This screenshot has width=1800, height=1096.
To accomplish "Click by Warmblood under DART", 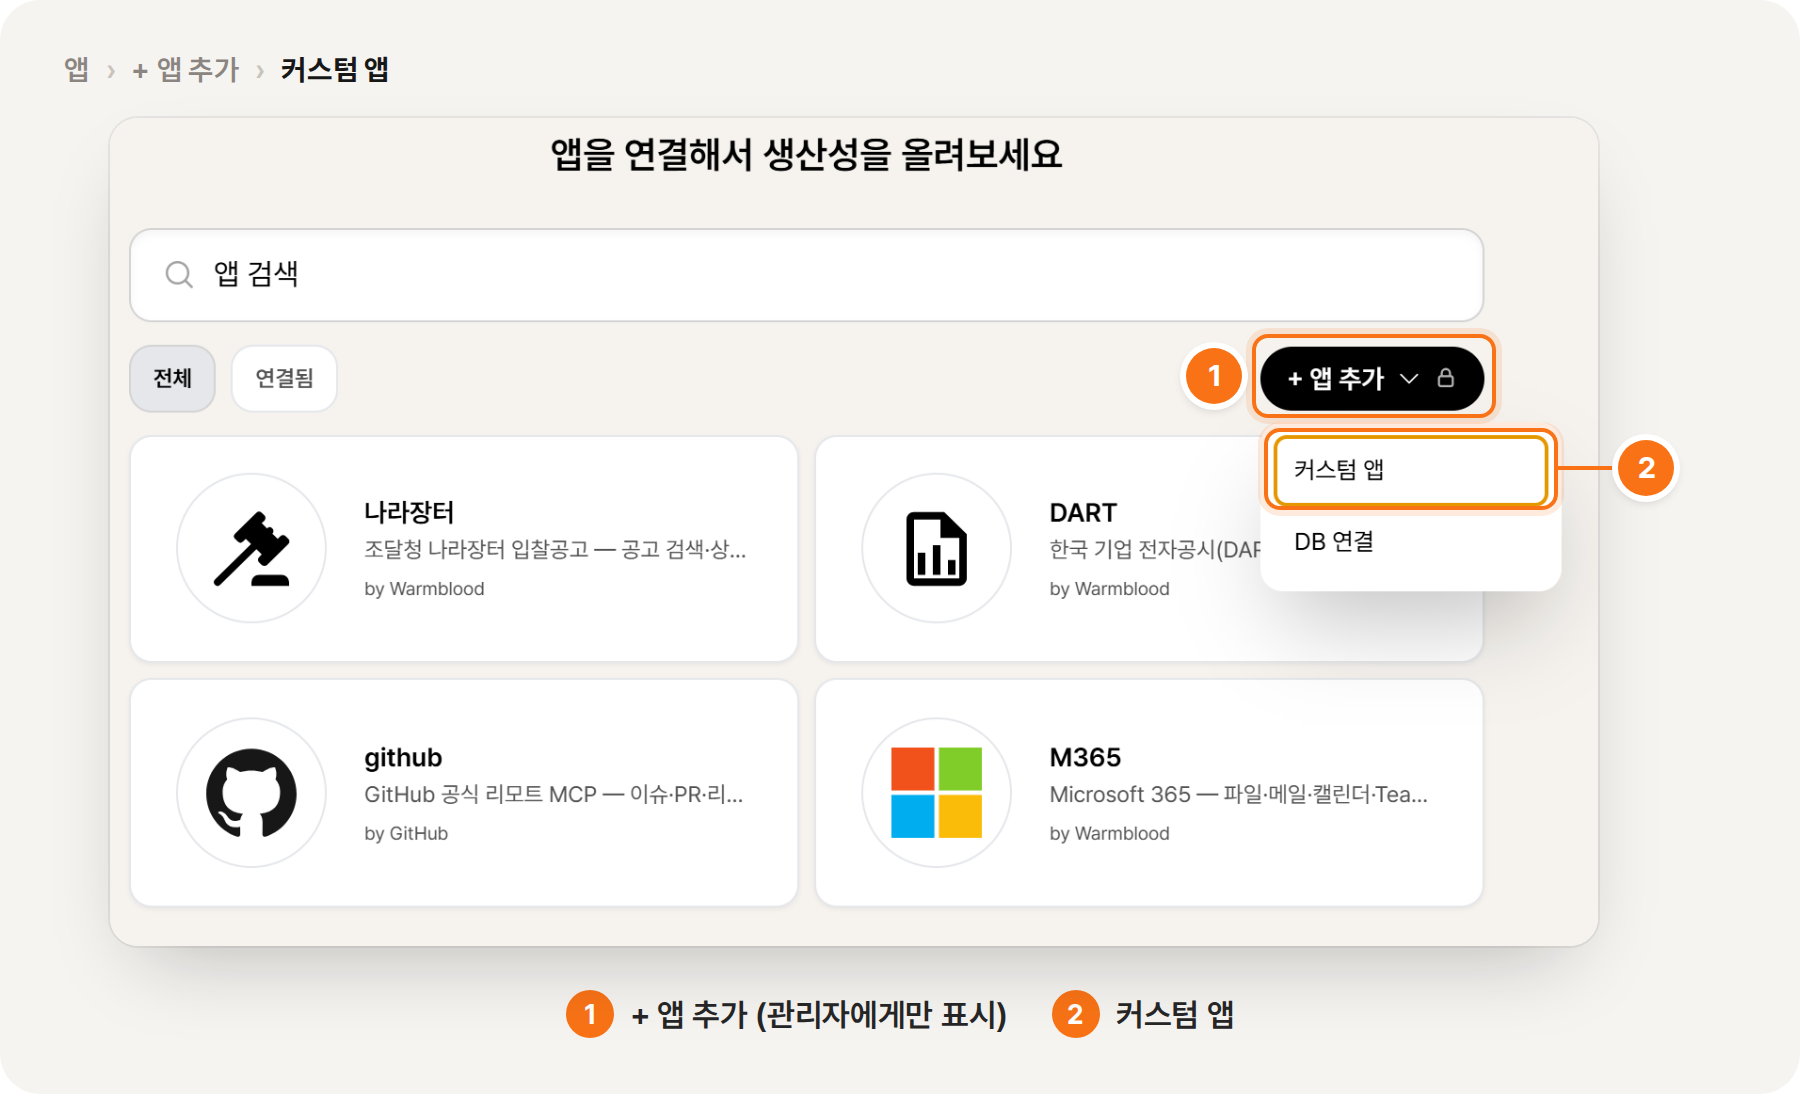I will click(1109, 589).
